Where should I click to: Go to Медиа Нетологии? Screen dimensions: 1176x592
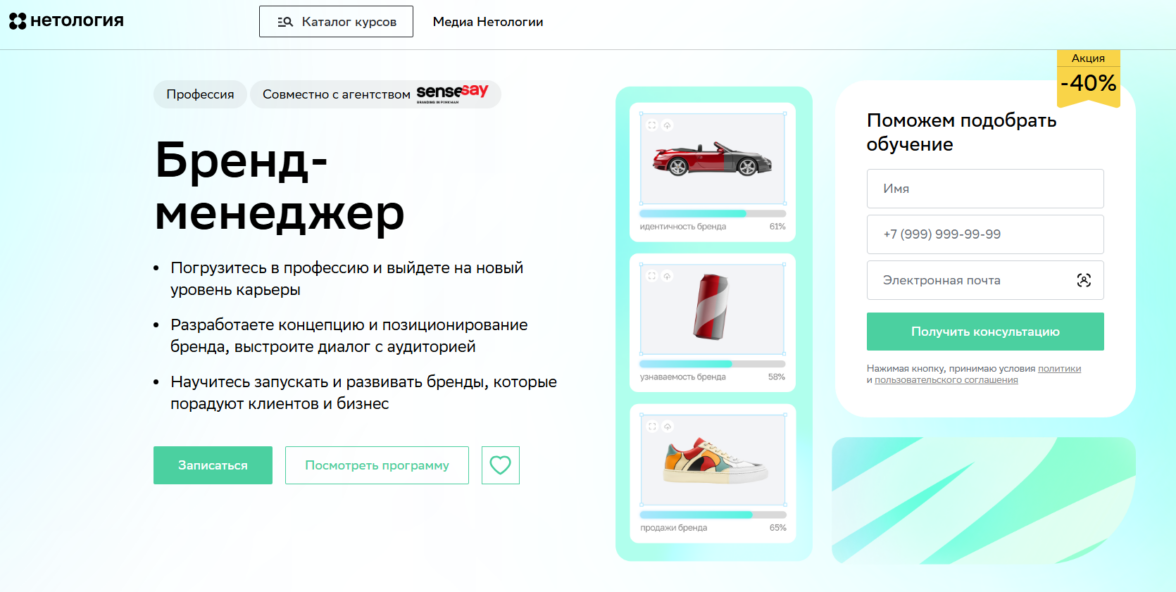tap(488, 22)
